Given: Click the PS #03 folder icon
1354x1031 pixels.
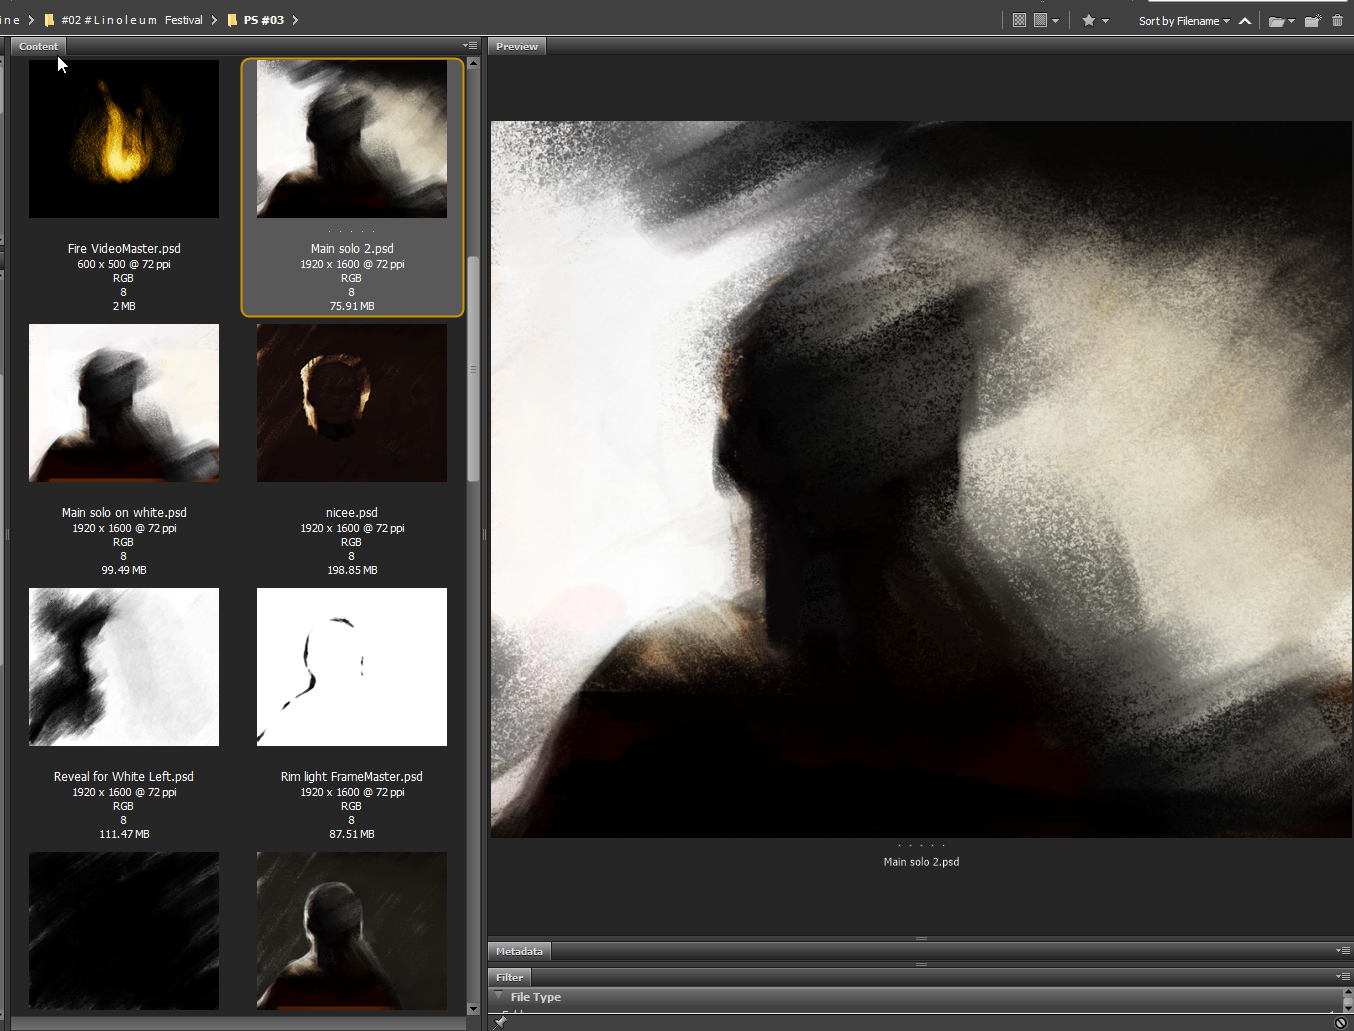Looking at the screenshot, I should [x=233, y=20].
